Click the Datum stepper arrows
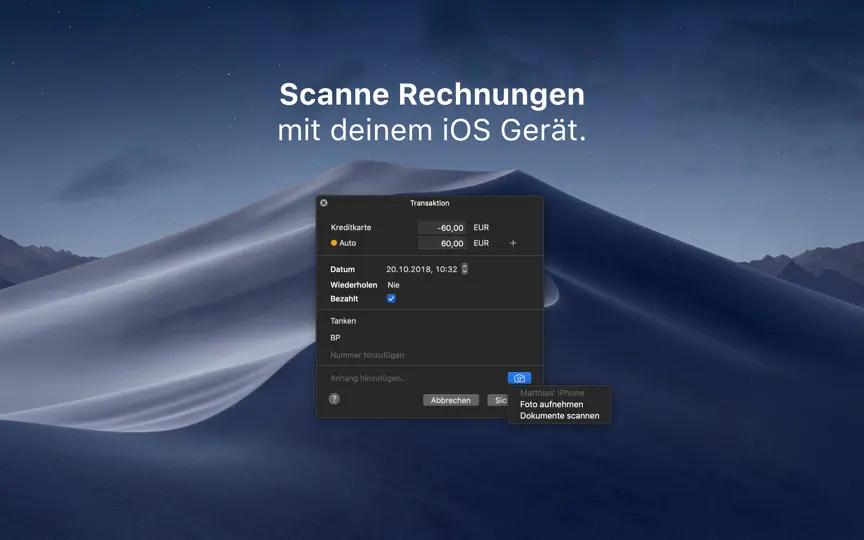 465,269
